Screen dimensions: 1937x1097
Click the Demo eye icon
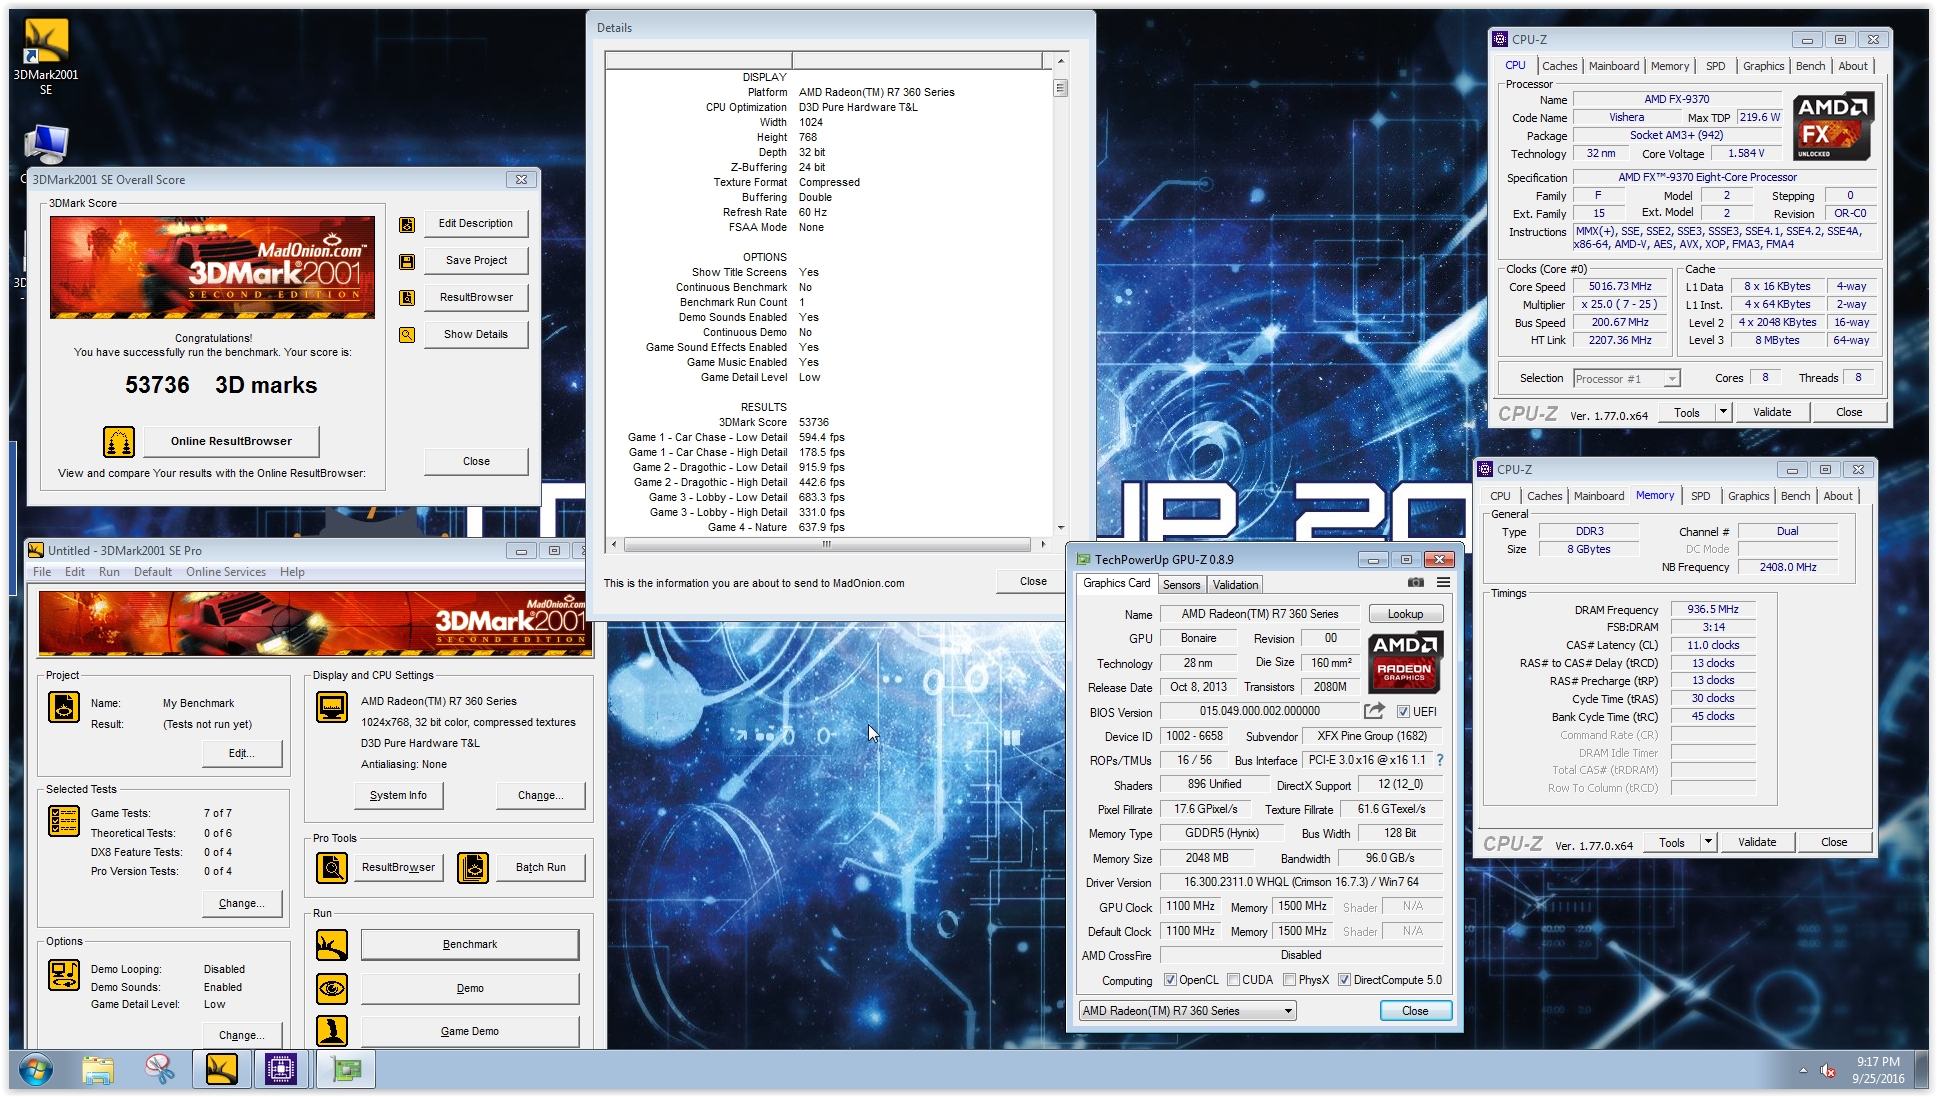point(332,989)
